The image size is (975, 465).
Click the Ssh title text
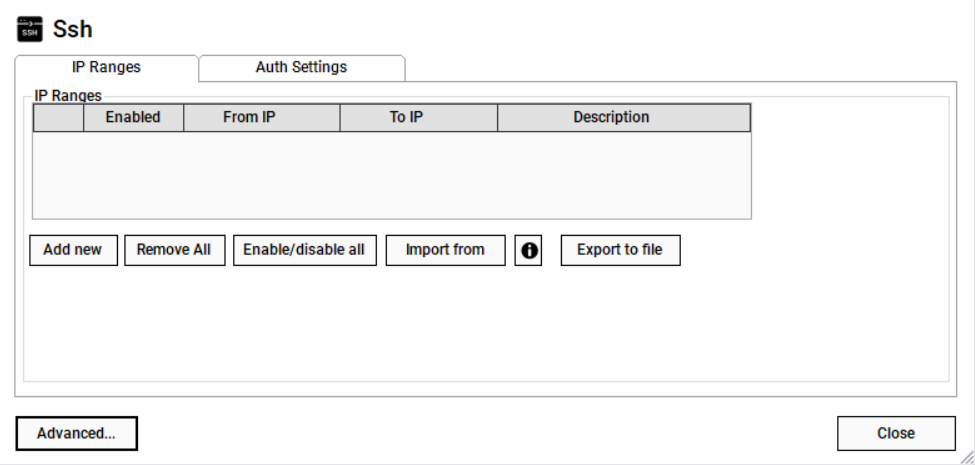tap(72, 29)
